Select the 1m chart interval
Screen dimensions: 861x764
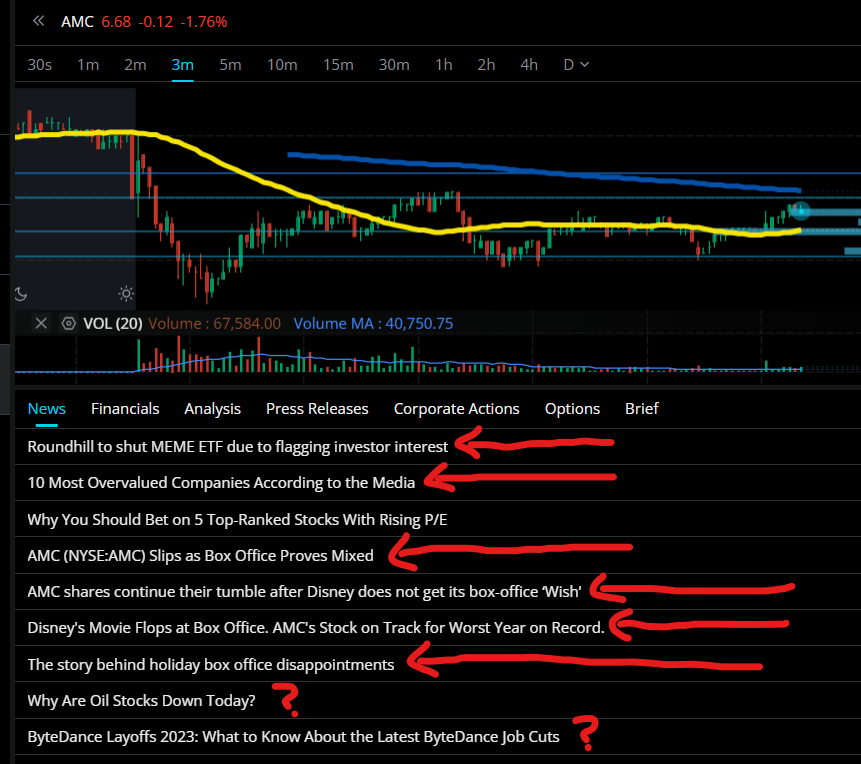88,65
